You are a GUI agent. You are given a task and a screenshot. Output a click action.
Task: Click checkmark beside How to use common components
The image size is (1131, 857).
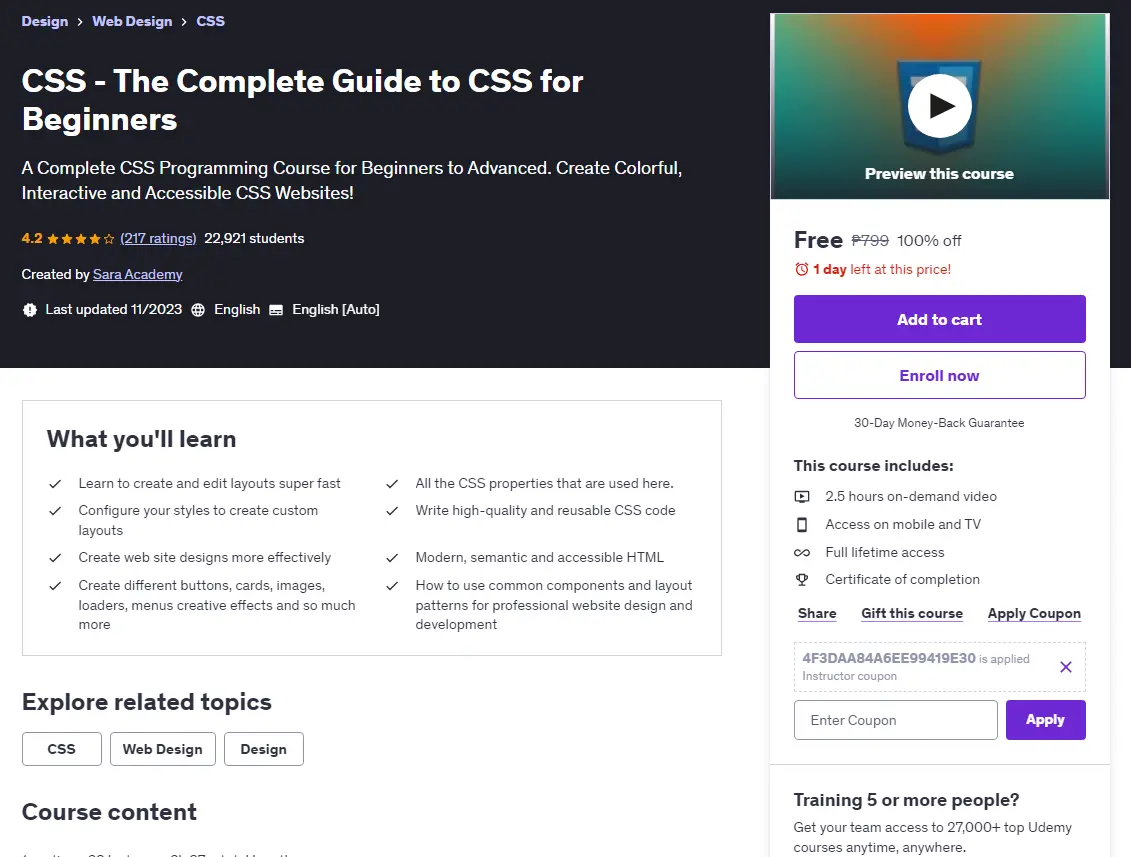click(392, 586)
